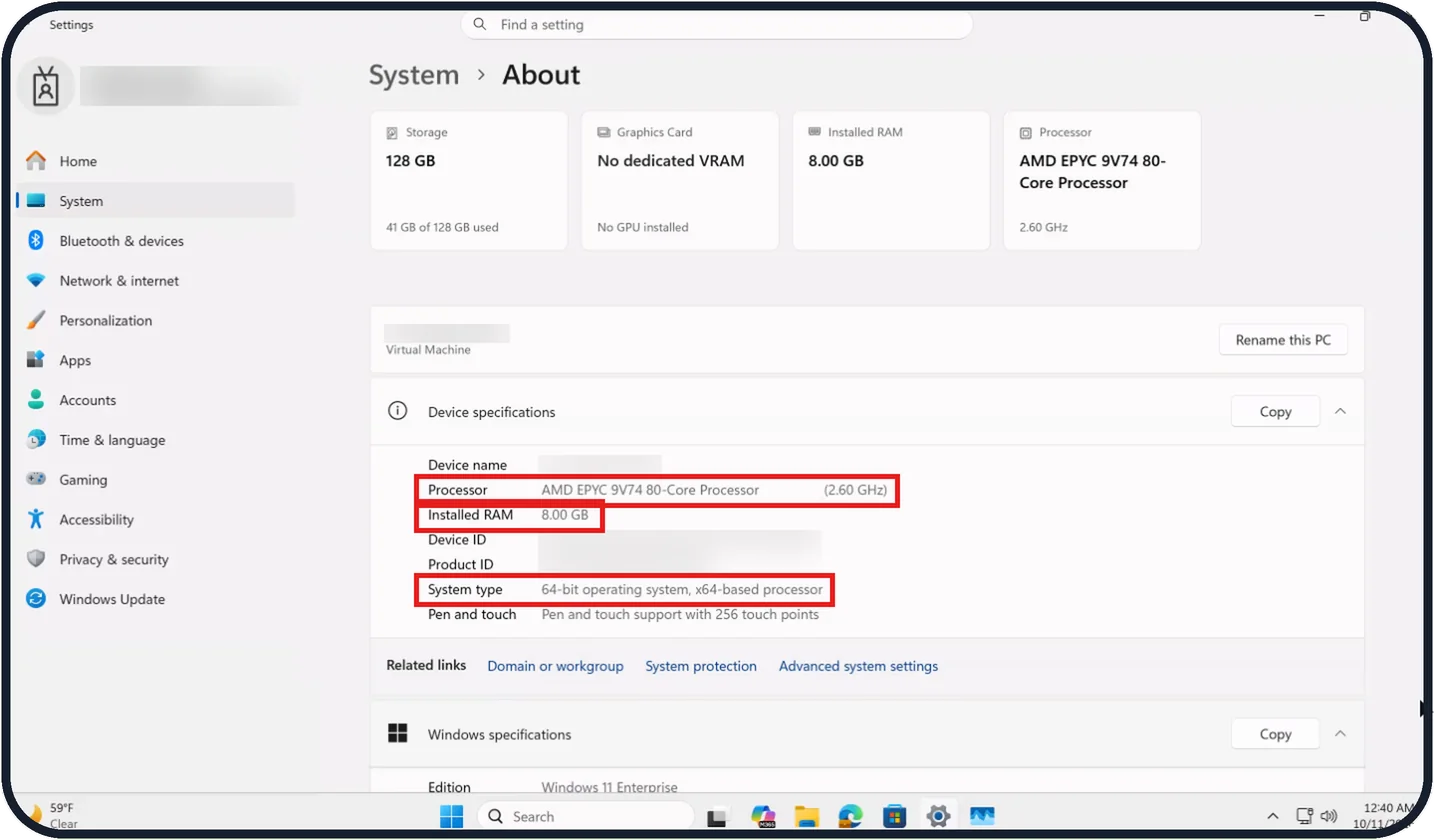
Task: Open the Home settings page
Action: [156, 161]
